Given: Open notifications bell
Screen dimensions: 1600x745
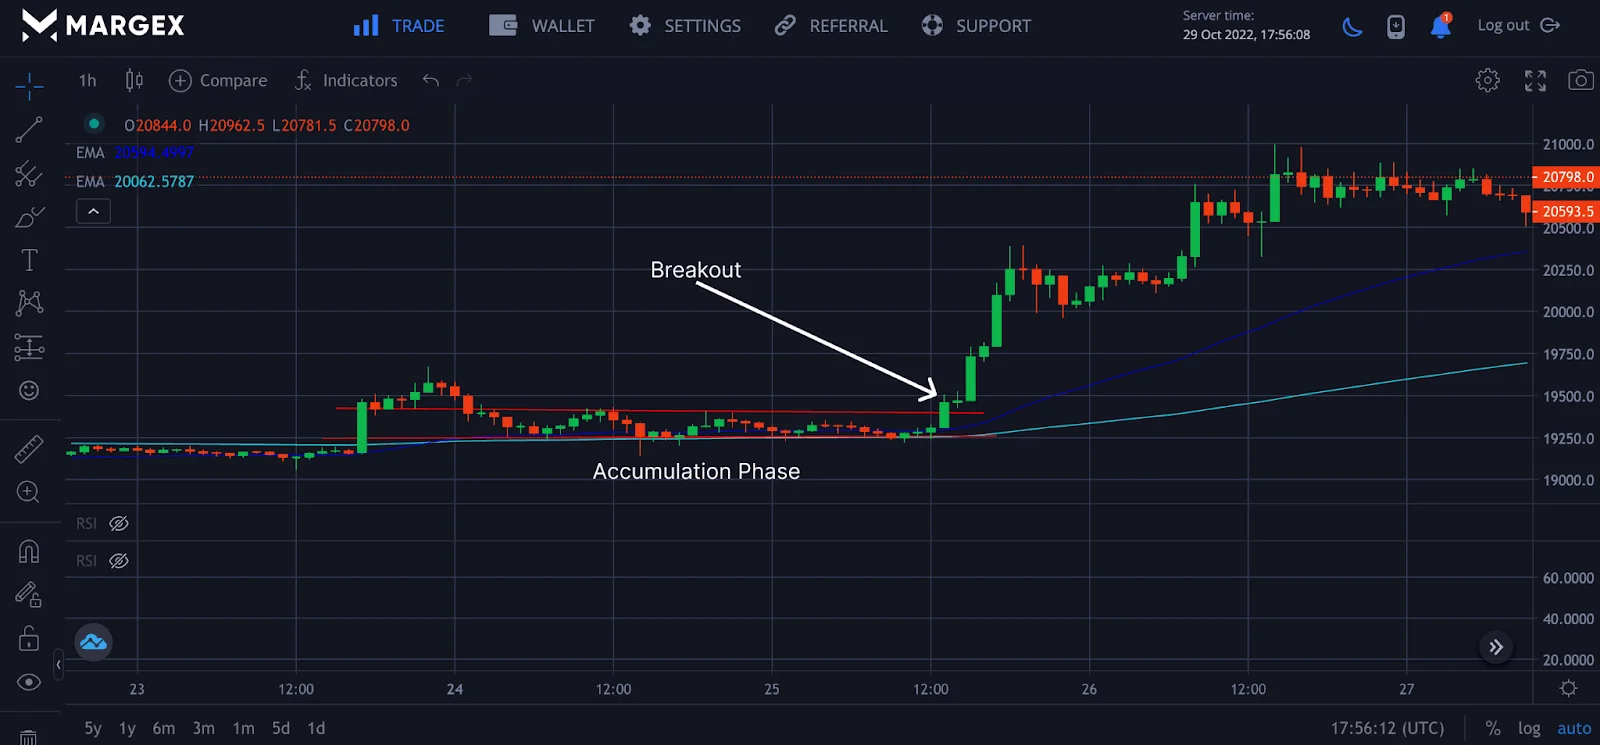Looking at the screenshot, I should click(1440, 26).
